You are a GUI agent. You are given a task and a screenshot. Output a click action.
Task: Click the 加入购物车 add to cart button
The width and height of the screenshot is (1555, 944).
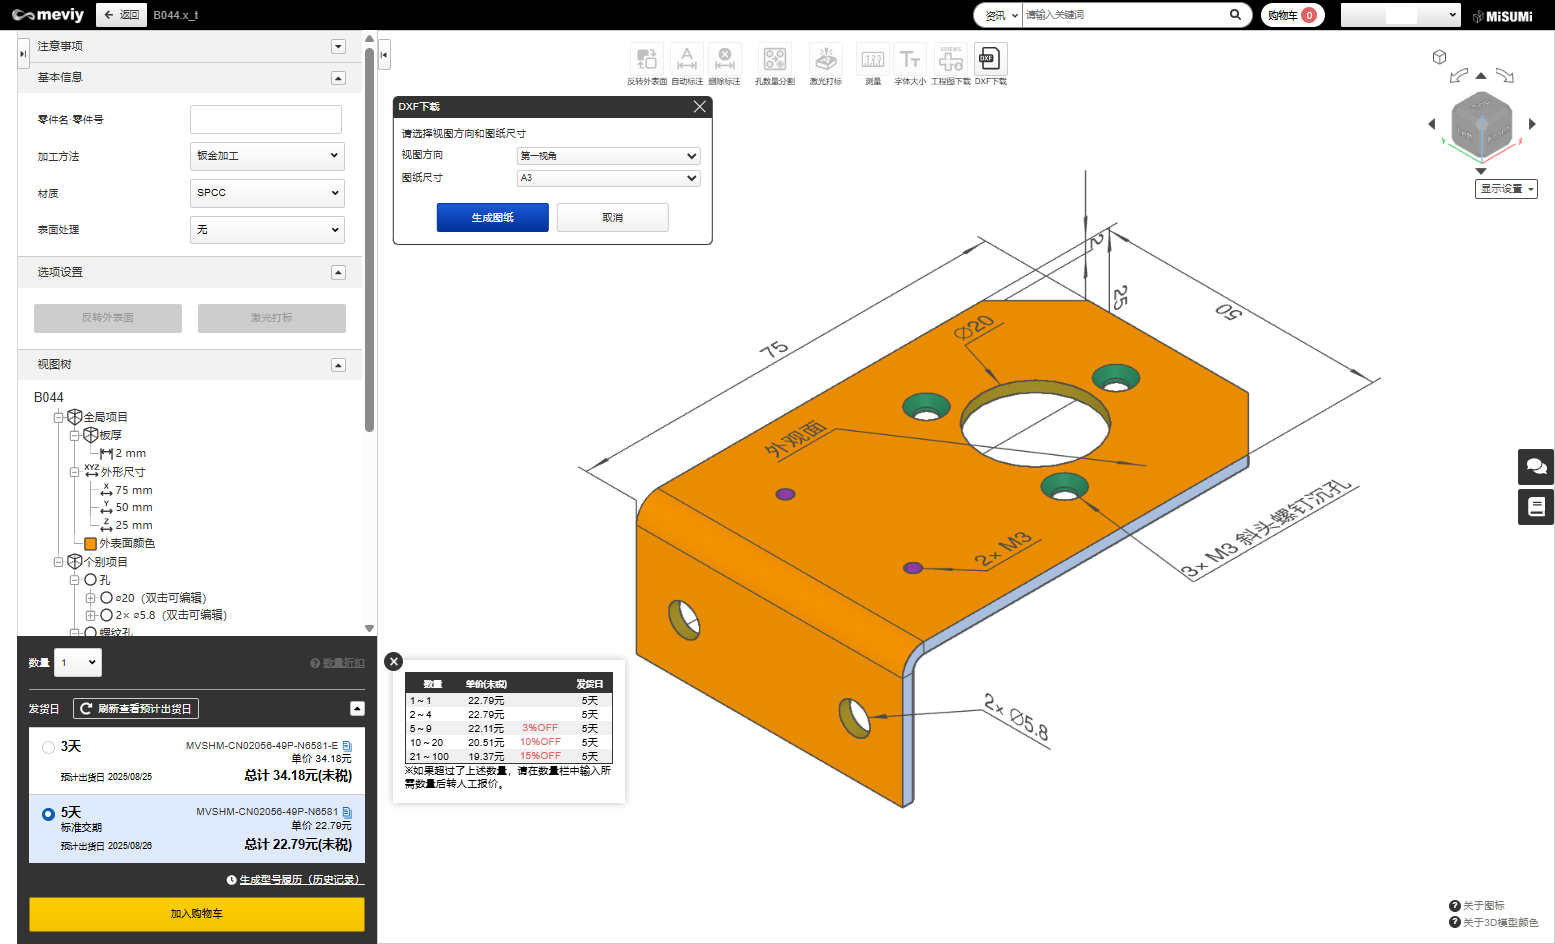pyautogui.click(x=197, y=914)
